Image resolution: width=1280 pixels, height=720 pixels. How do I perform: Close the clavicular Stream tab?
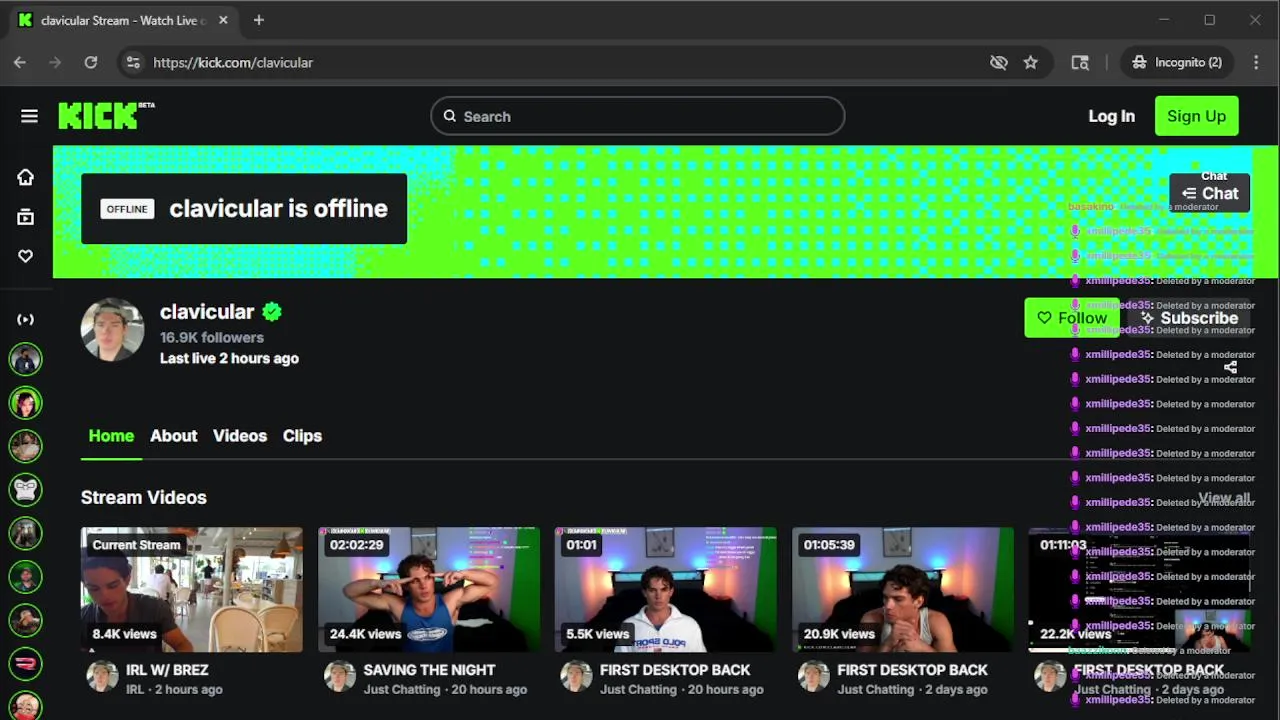point(223,20)
